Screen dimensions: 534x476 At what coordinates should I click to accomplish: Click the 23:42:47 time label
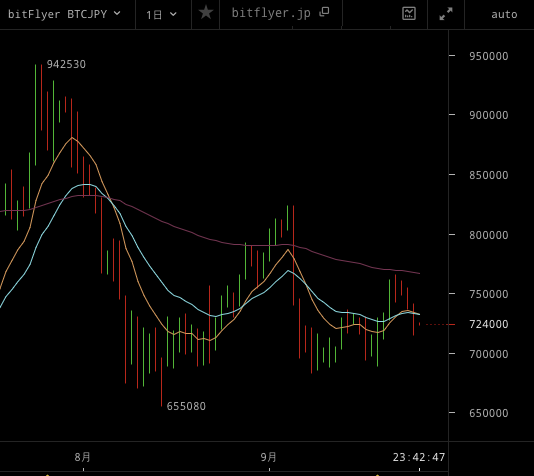pos(419,457)
